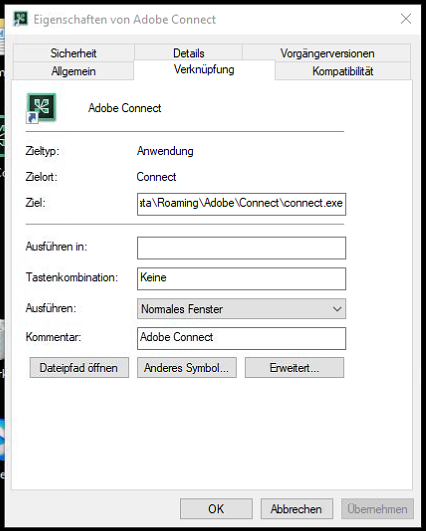Click the Kommentar field with Adobe Connect
Image resolution: width=426 pixels, height=531 pixels.
tap(241, 338)
